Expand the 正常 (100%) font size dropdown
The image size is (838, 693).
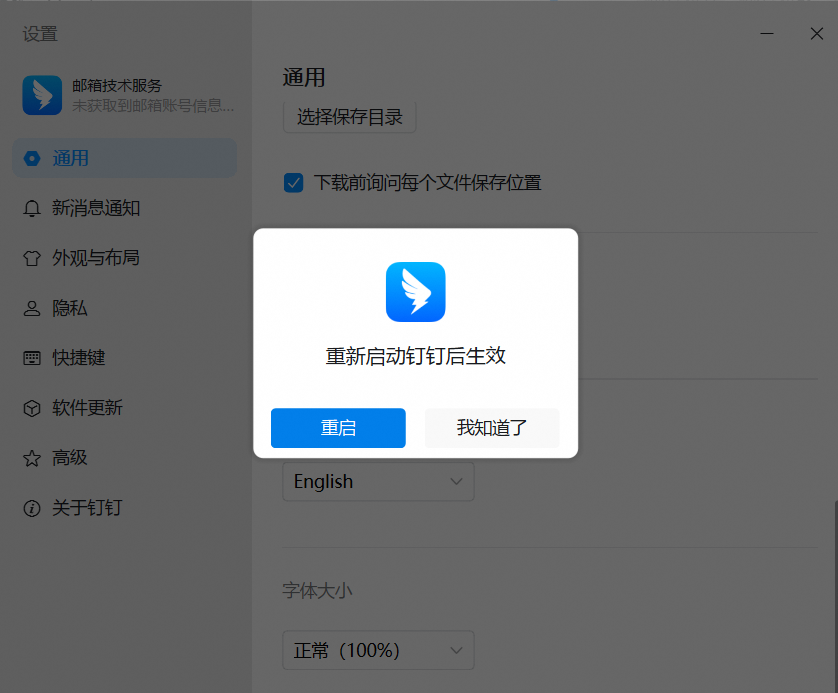point(378,651)
